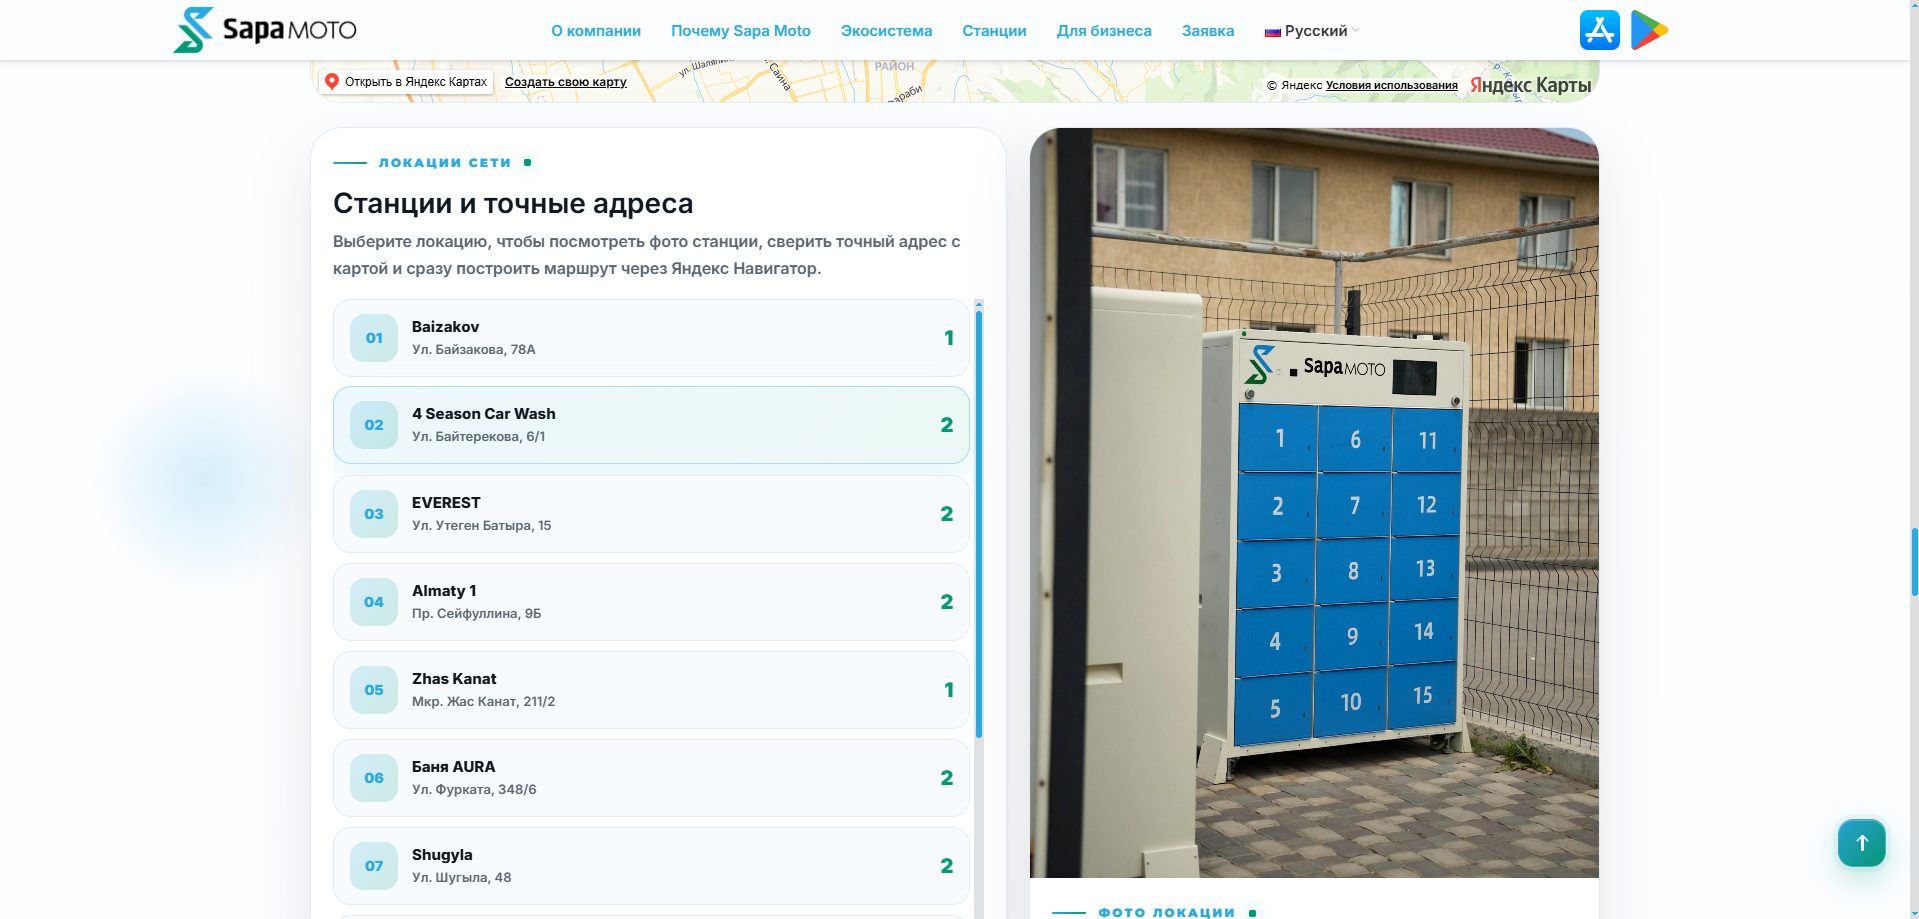Click the 06 badge of Баня AURA

[374, 778]
